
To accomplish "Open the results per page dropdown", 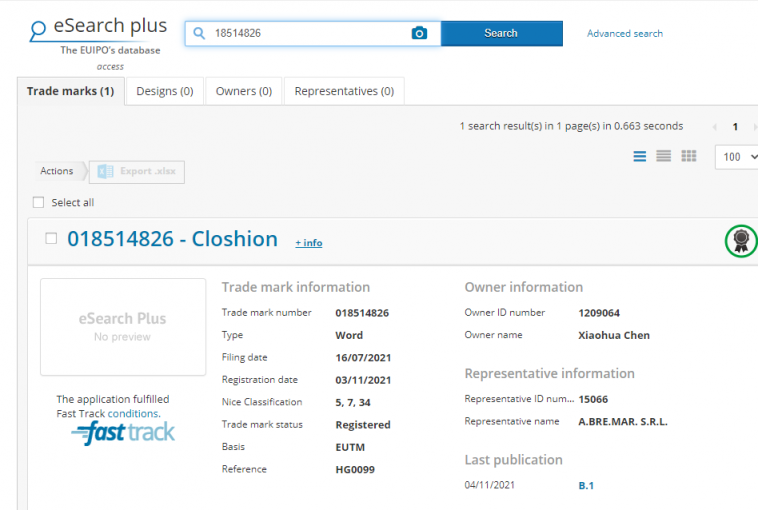I will (737, 157).
